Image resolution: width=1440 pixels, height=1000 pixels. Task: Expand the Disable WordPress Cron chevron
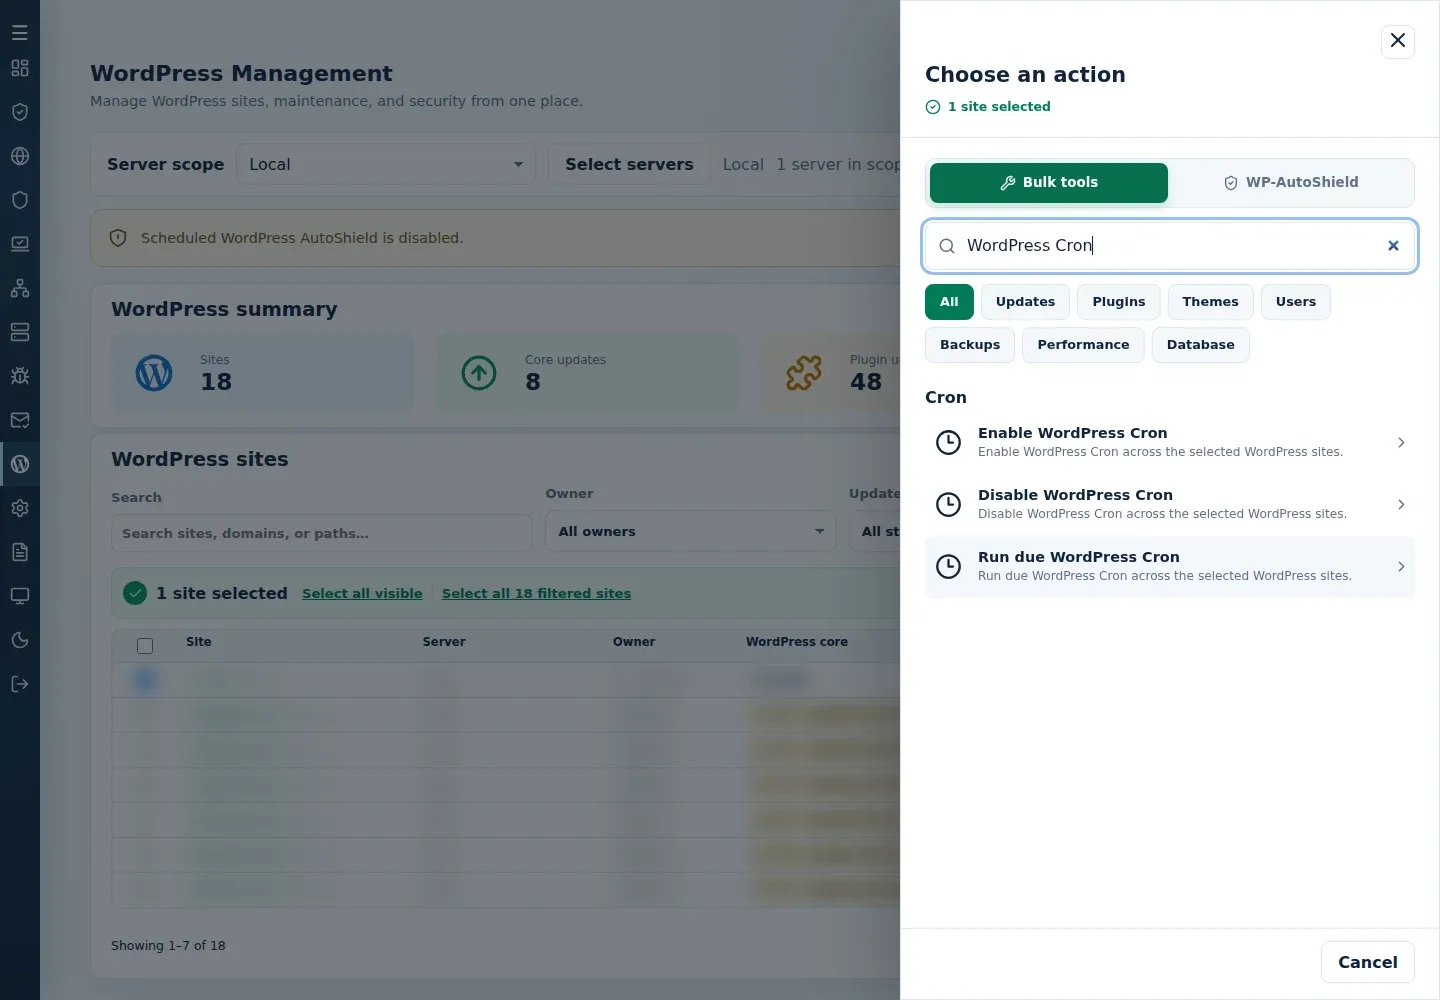[x=1401, y=504]
